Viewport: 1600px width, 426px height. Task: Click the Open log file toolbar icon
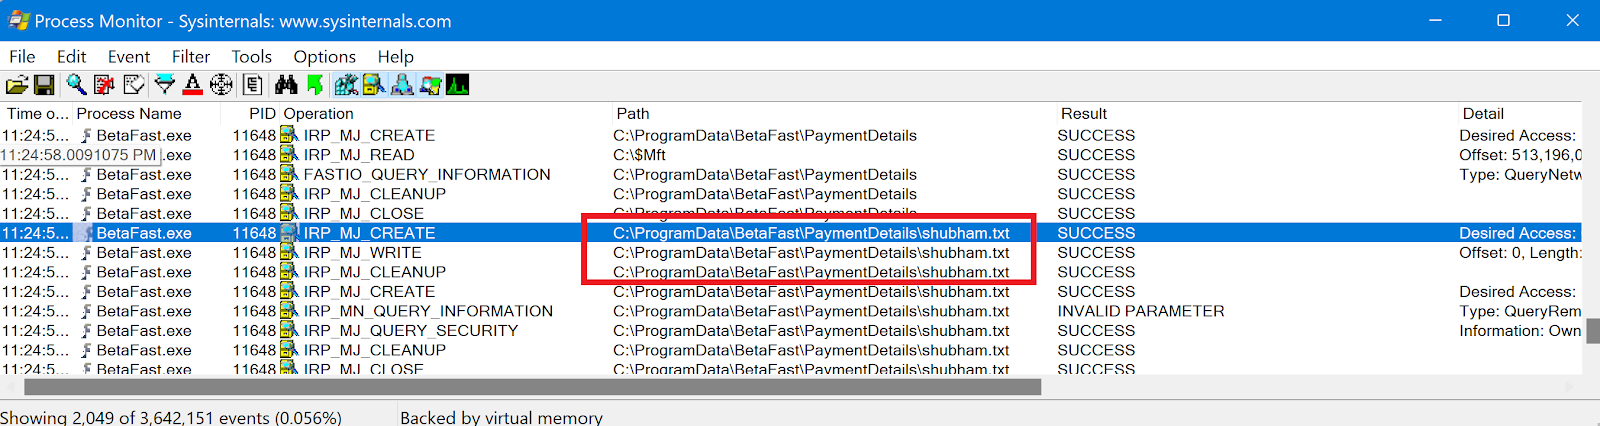[17, 85]
